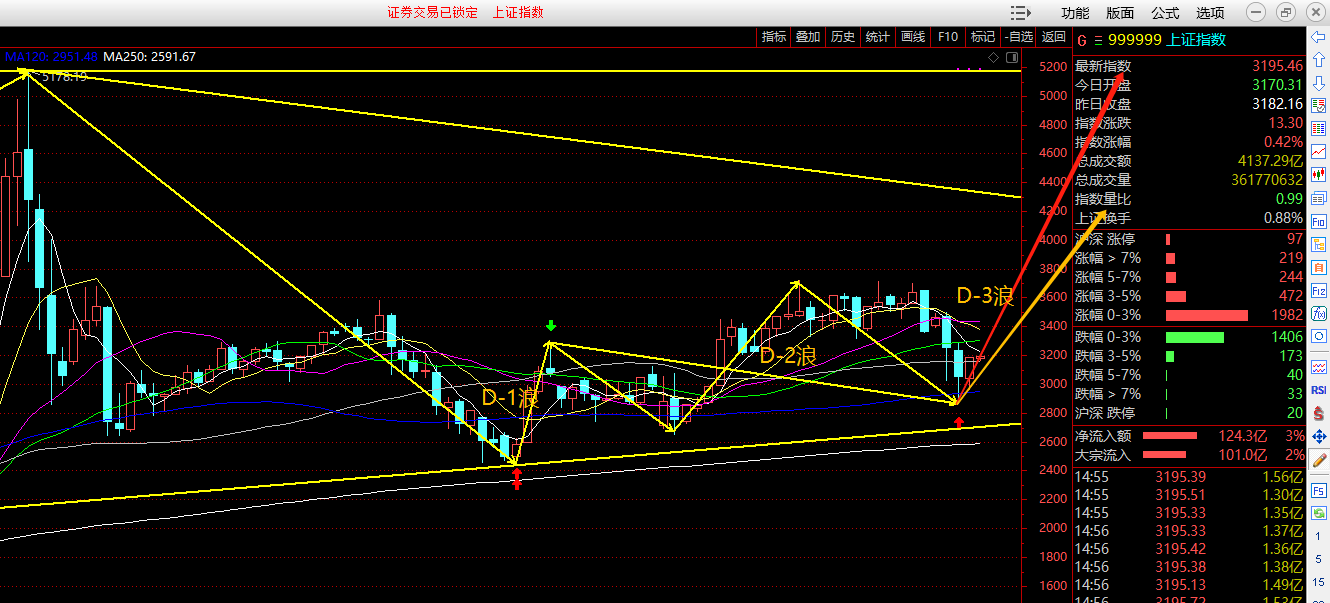Click the blue four-way move arrows icon
Viewport: 1330px width, 603px height.
coord(1319,437)
